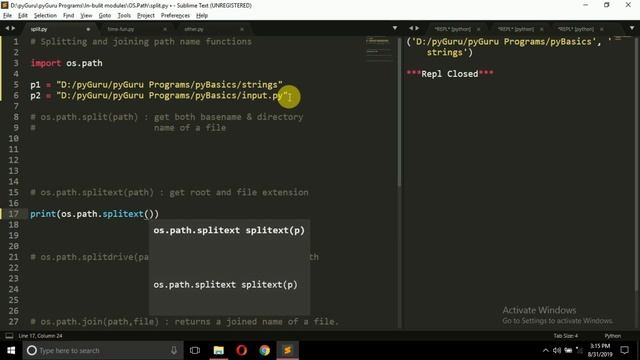The image size is (640, 360).
Task: Show hidden system tray icons
Action: click(x=546, y=350)
